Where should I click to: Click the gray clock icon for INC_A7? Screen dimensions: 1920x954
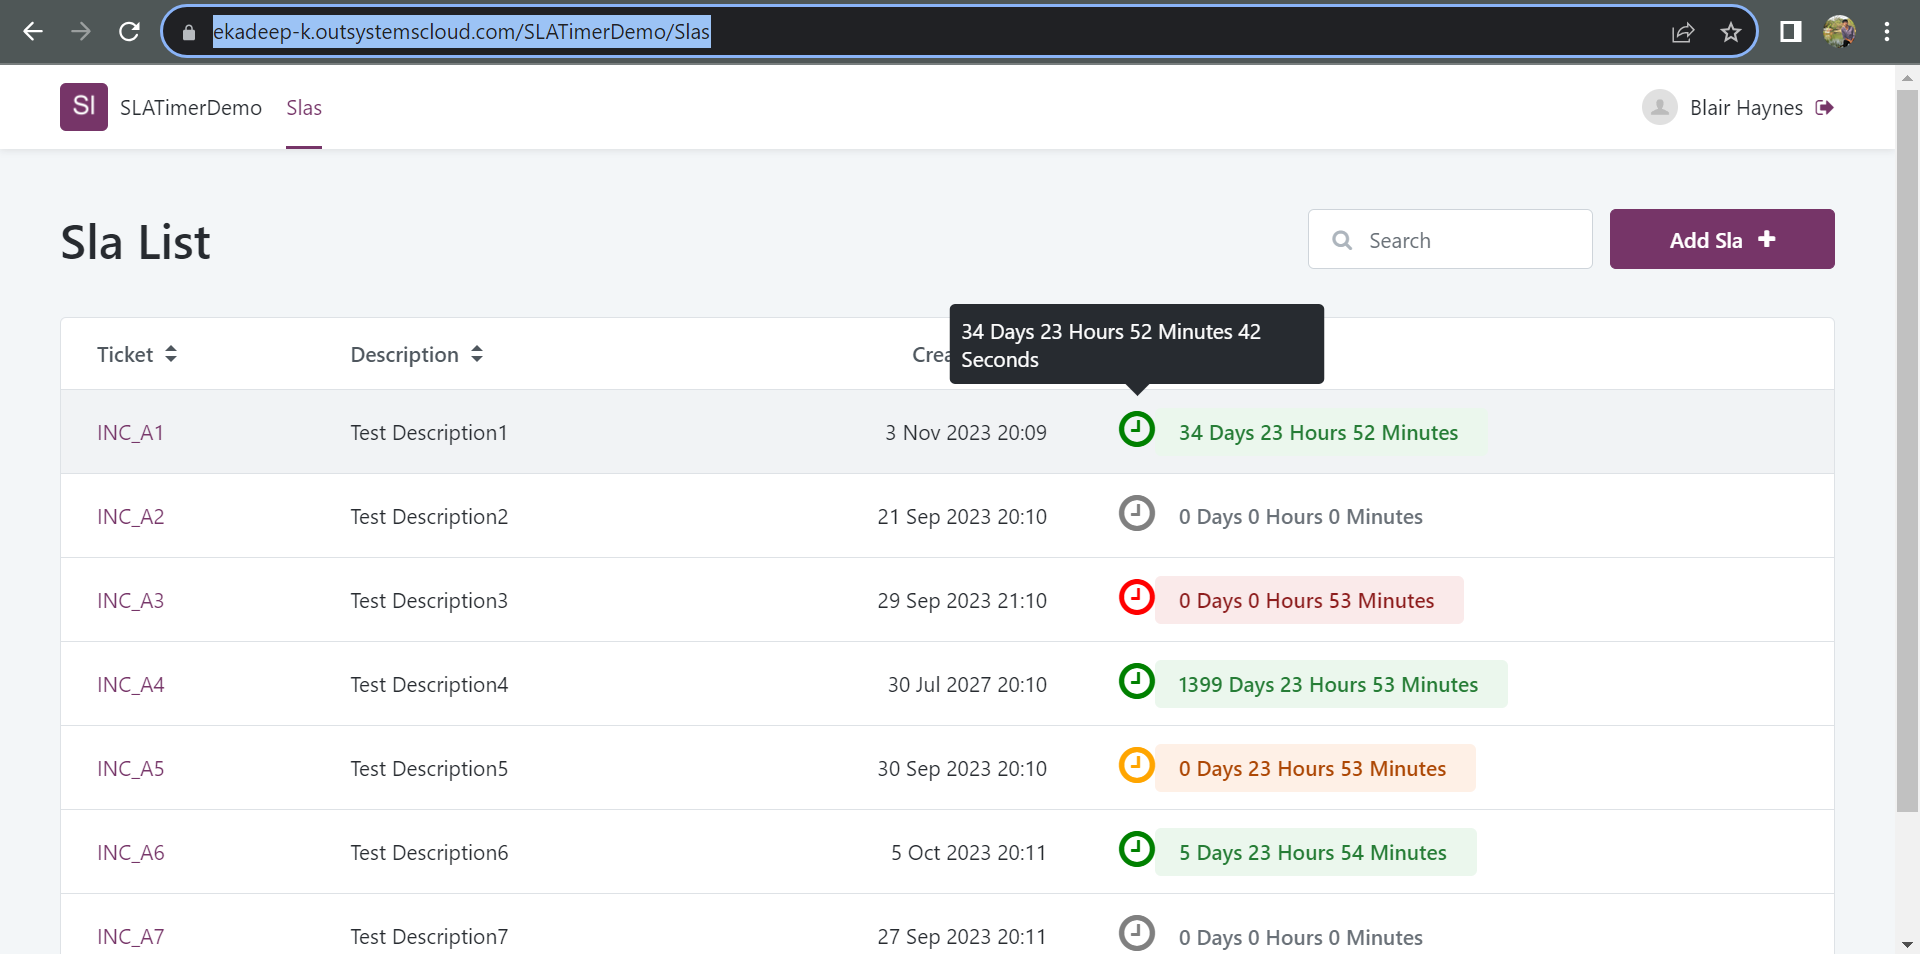pyautogui.click(x=1137, y=933)
